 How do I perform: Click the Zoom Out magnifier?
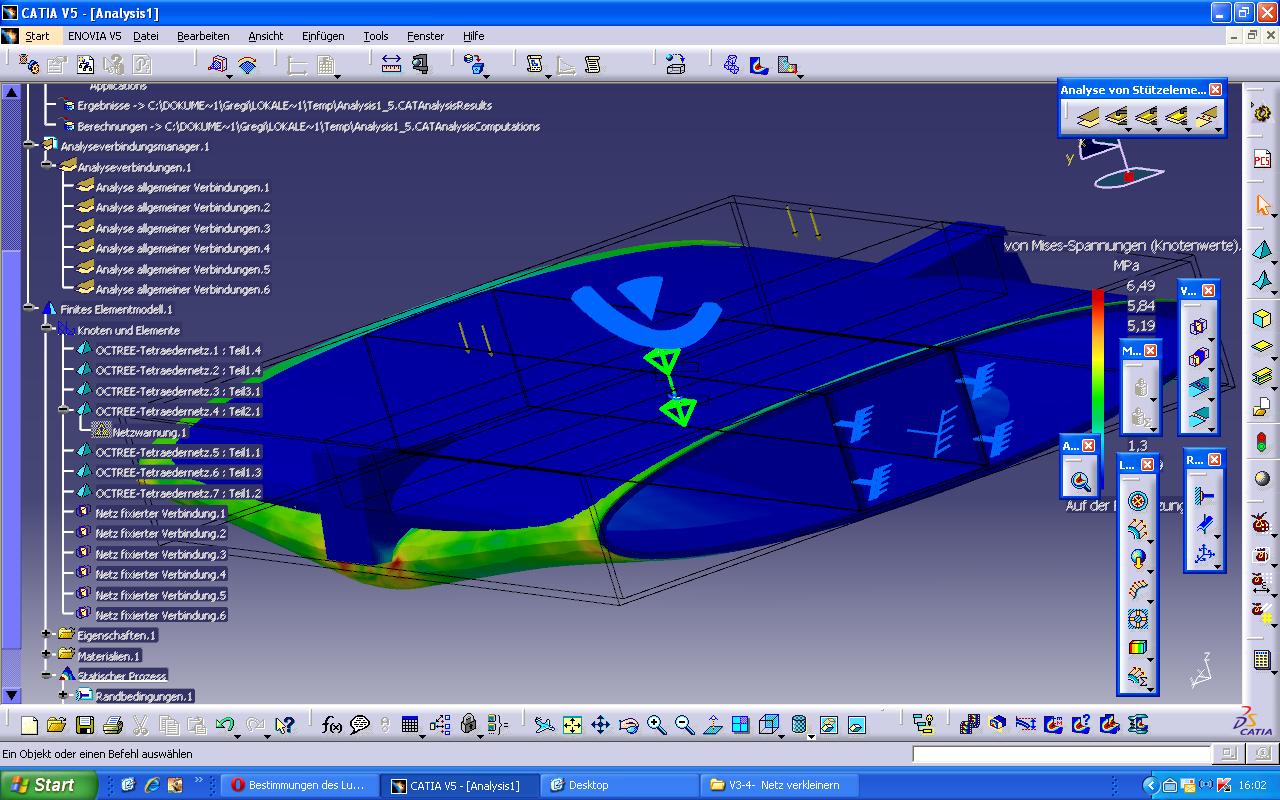684,725
